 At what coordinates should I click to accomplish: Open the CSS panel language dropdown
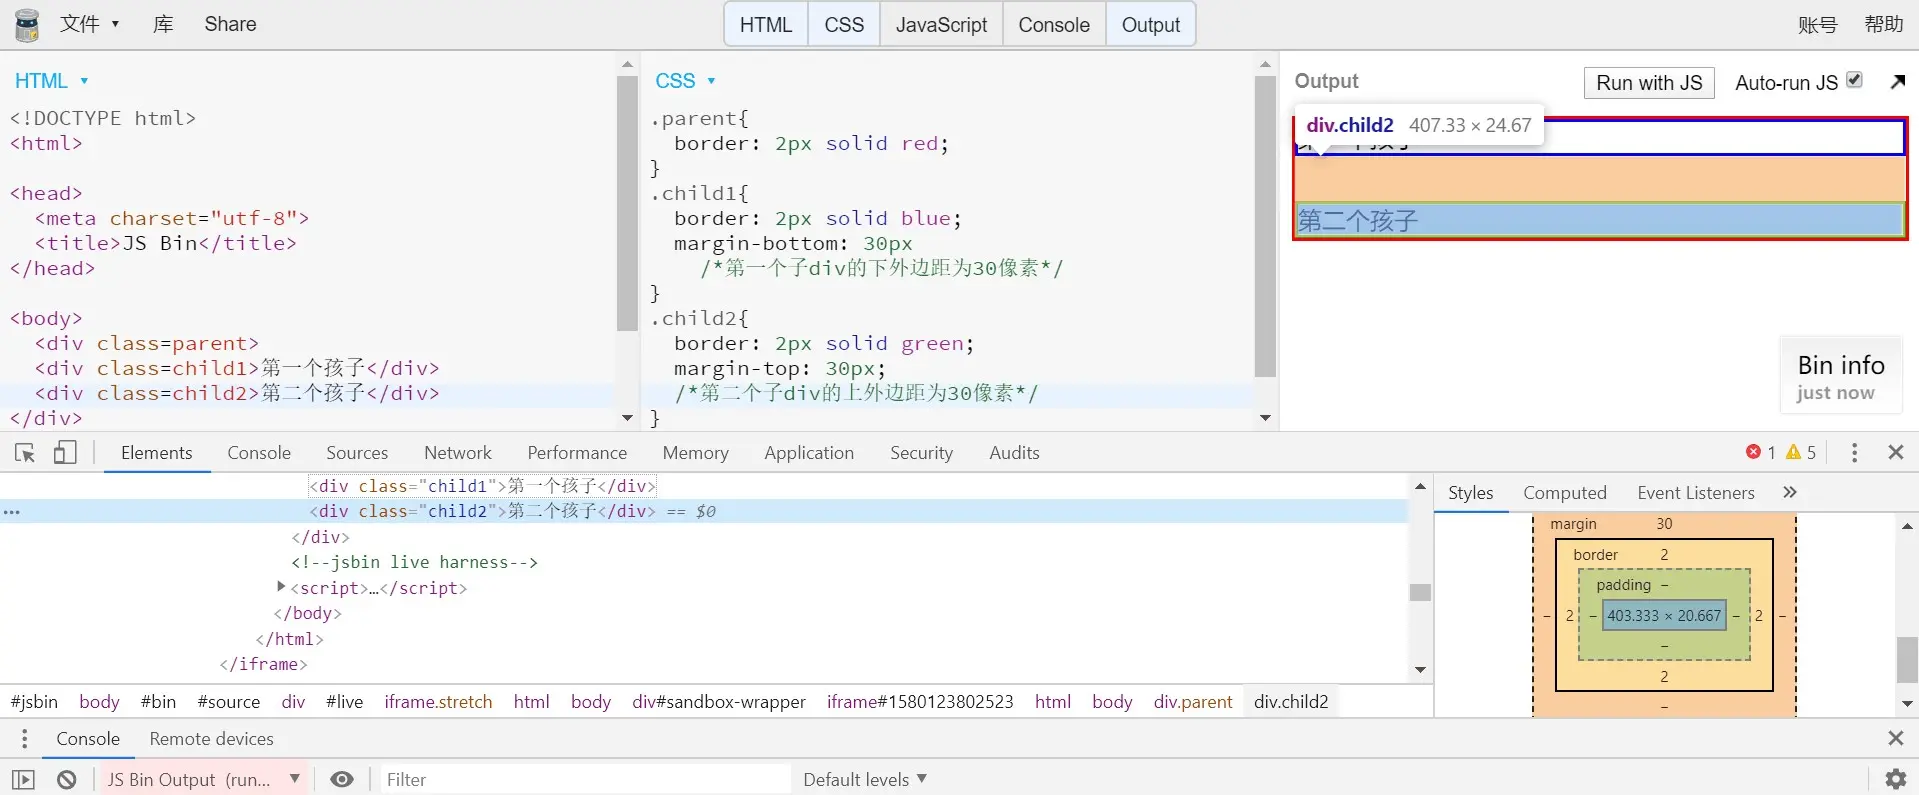pos(685,81)
